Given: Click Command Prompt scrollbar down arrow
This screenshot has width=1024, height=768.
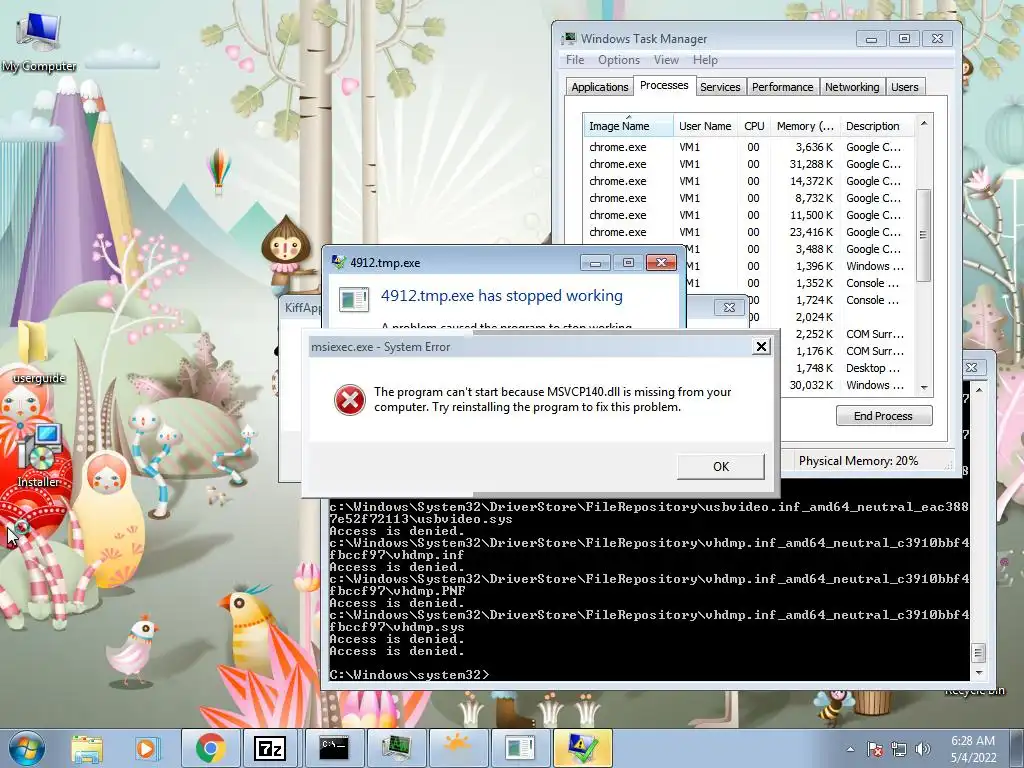Looking at the screenshot, I should tap(978, 672).
